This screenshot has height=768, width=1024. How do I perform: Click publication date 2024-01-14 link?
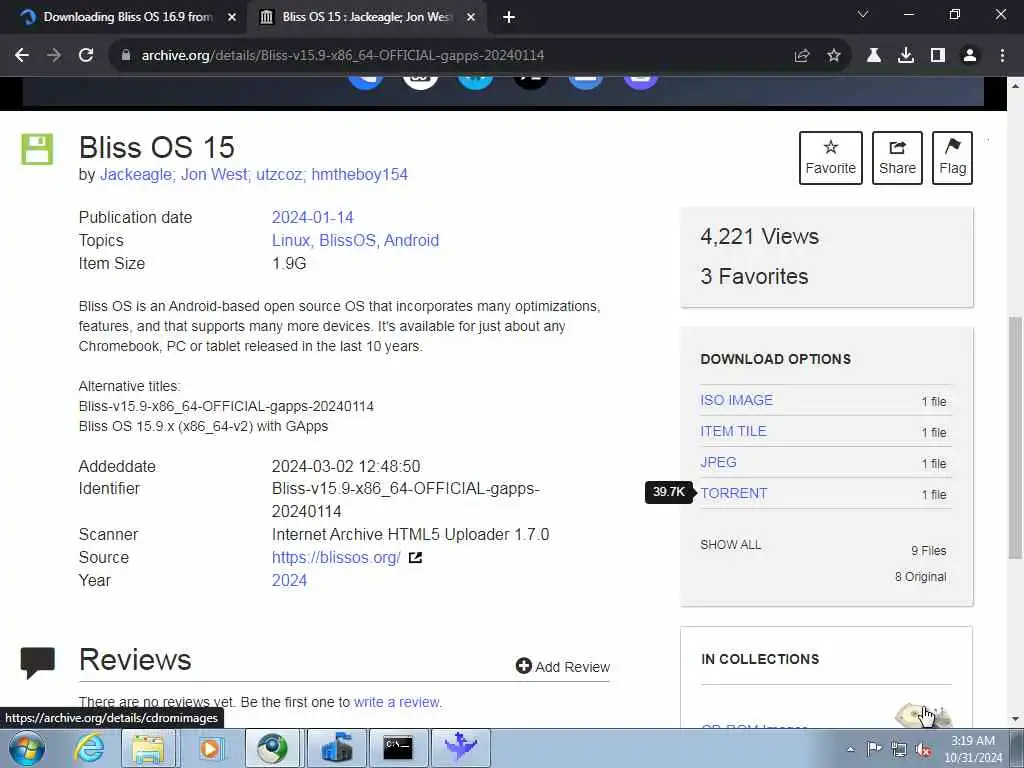[x=312, y=217]
